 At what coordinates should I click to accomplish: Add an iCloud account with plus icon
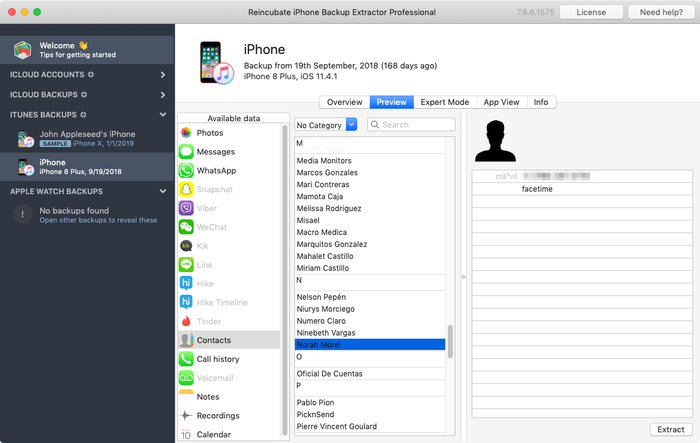point(91,75)
